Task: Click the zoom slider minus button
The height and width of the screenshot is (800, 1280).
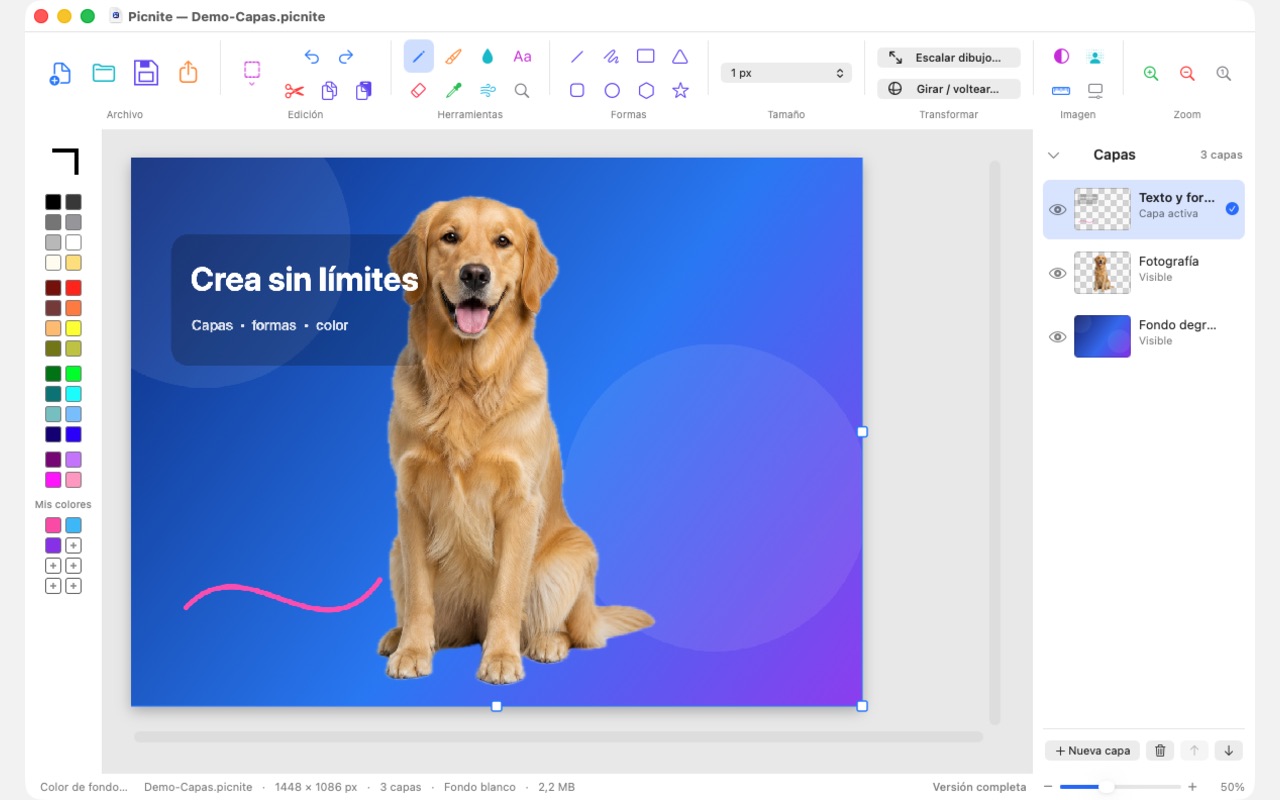Action: tap(1048, 787)
